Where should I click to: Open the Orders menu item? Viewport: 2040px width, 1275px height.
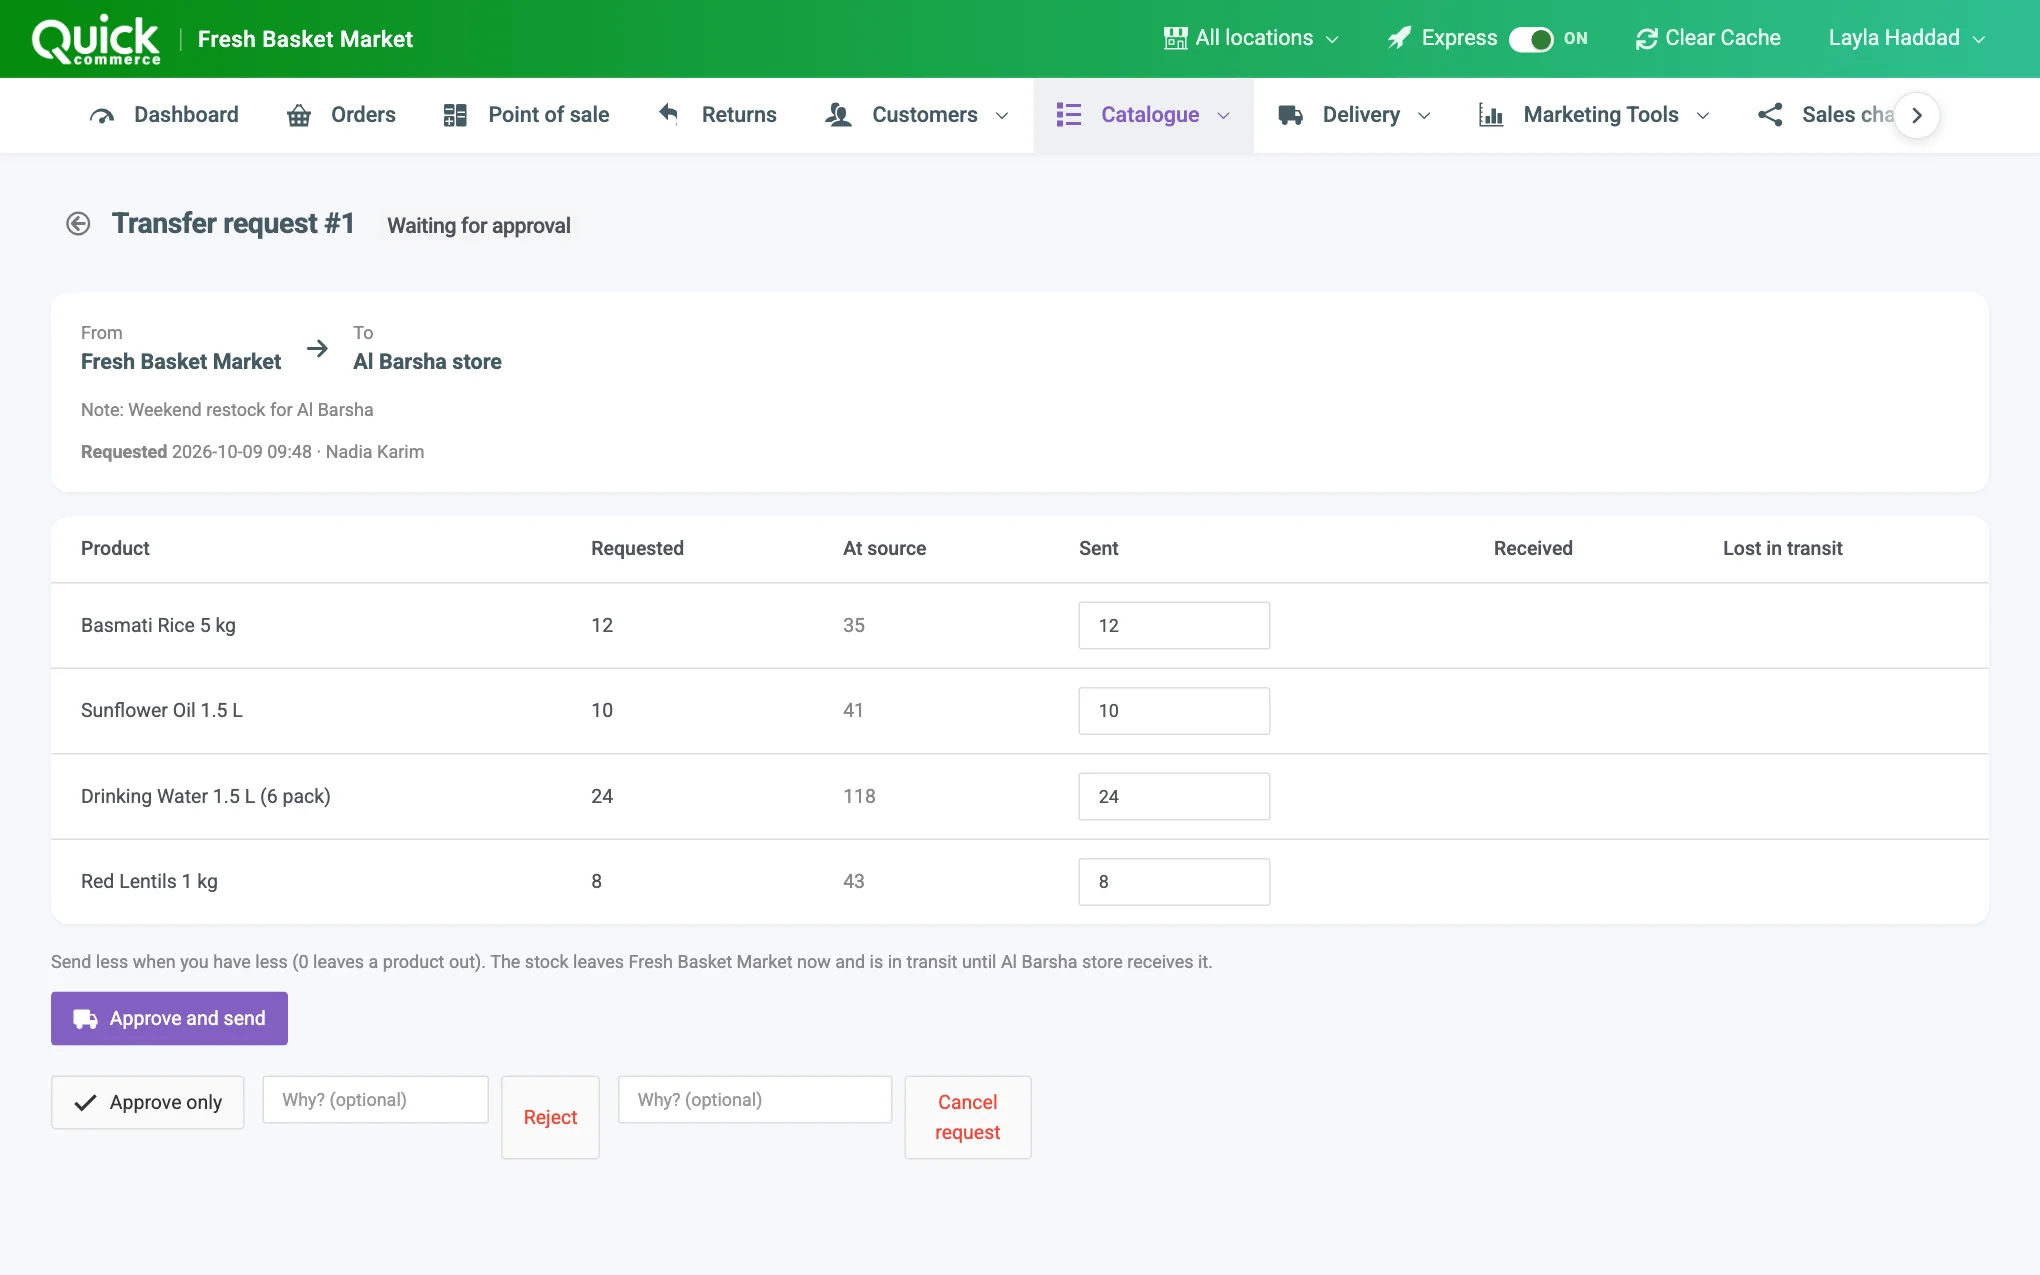[x=342, y=115]
